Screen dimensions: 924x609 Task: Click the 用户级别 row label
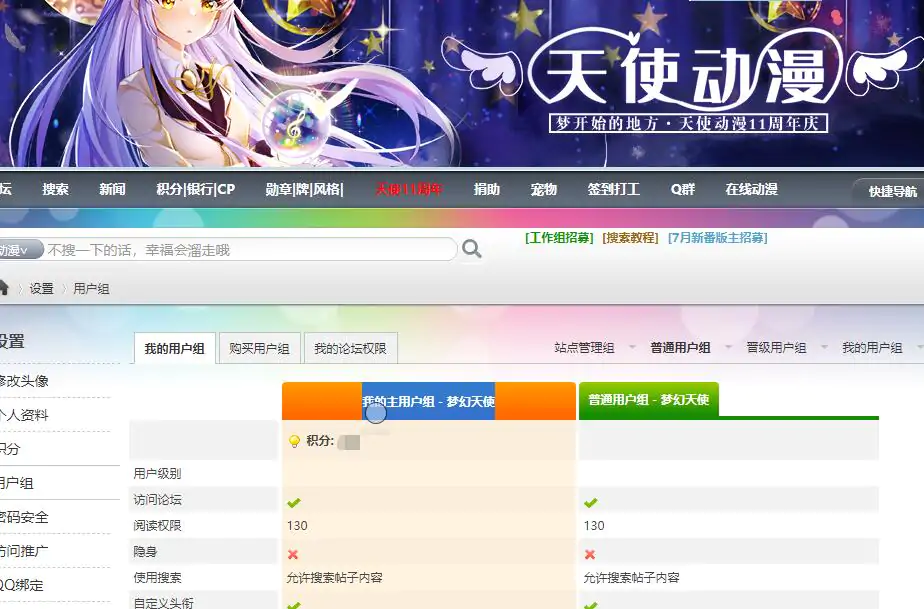[157, 473]
